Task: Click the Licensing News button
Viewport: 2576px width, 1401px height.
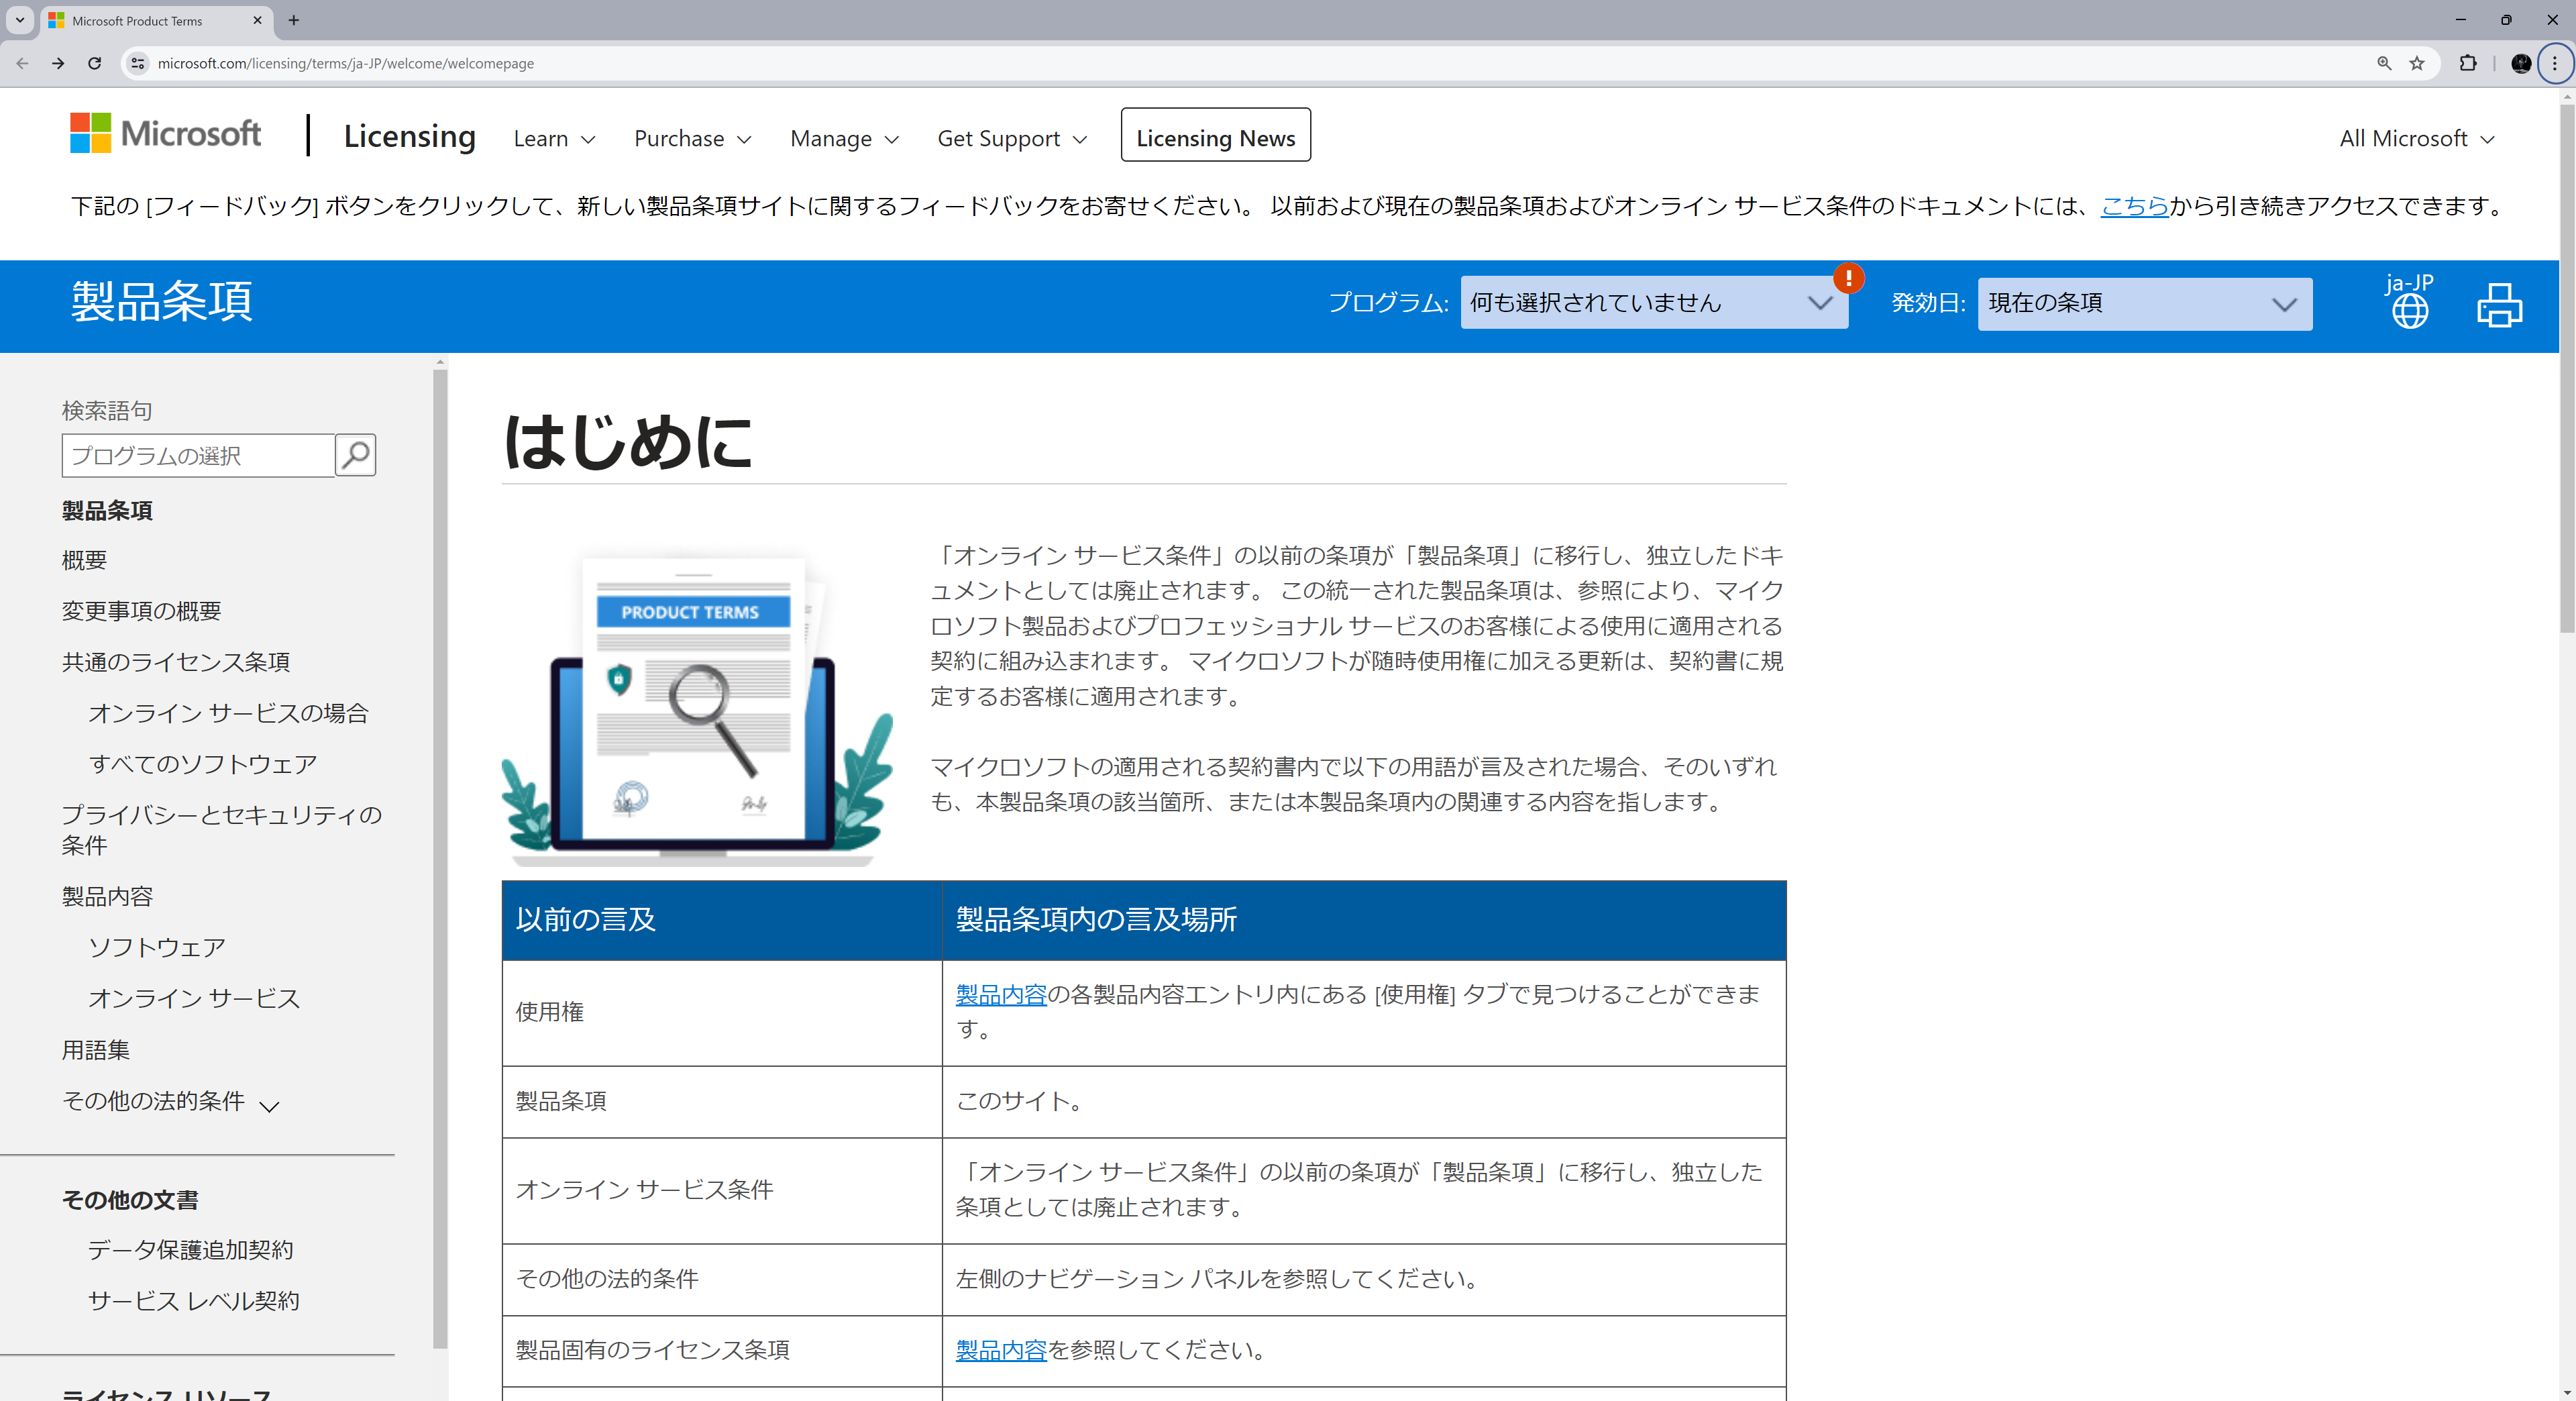Action: point(1215,136)
